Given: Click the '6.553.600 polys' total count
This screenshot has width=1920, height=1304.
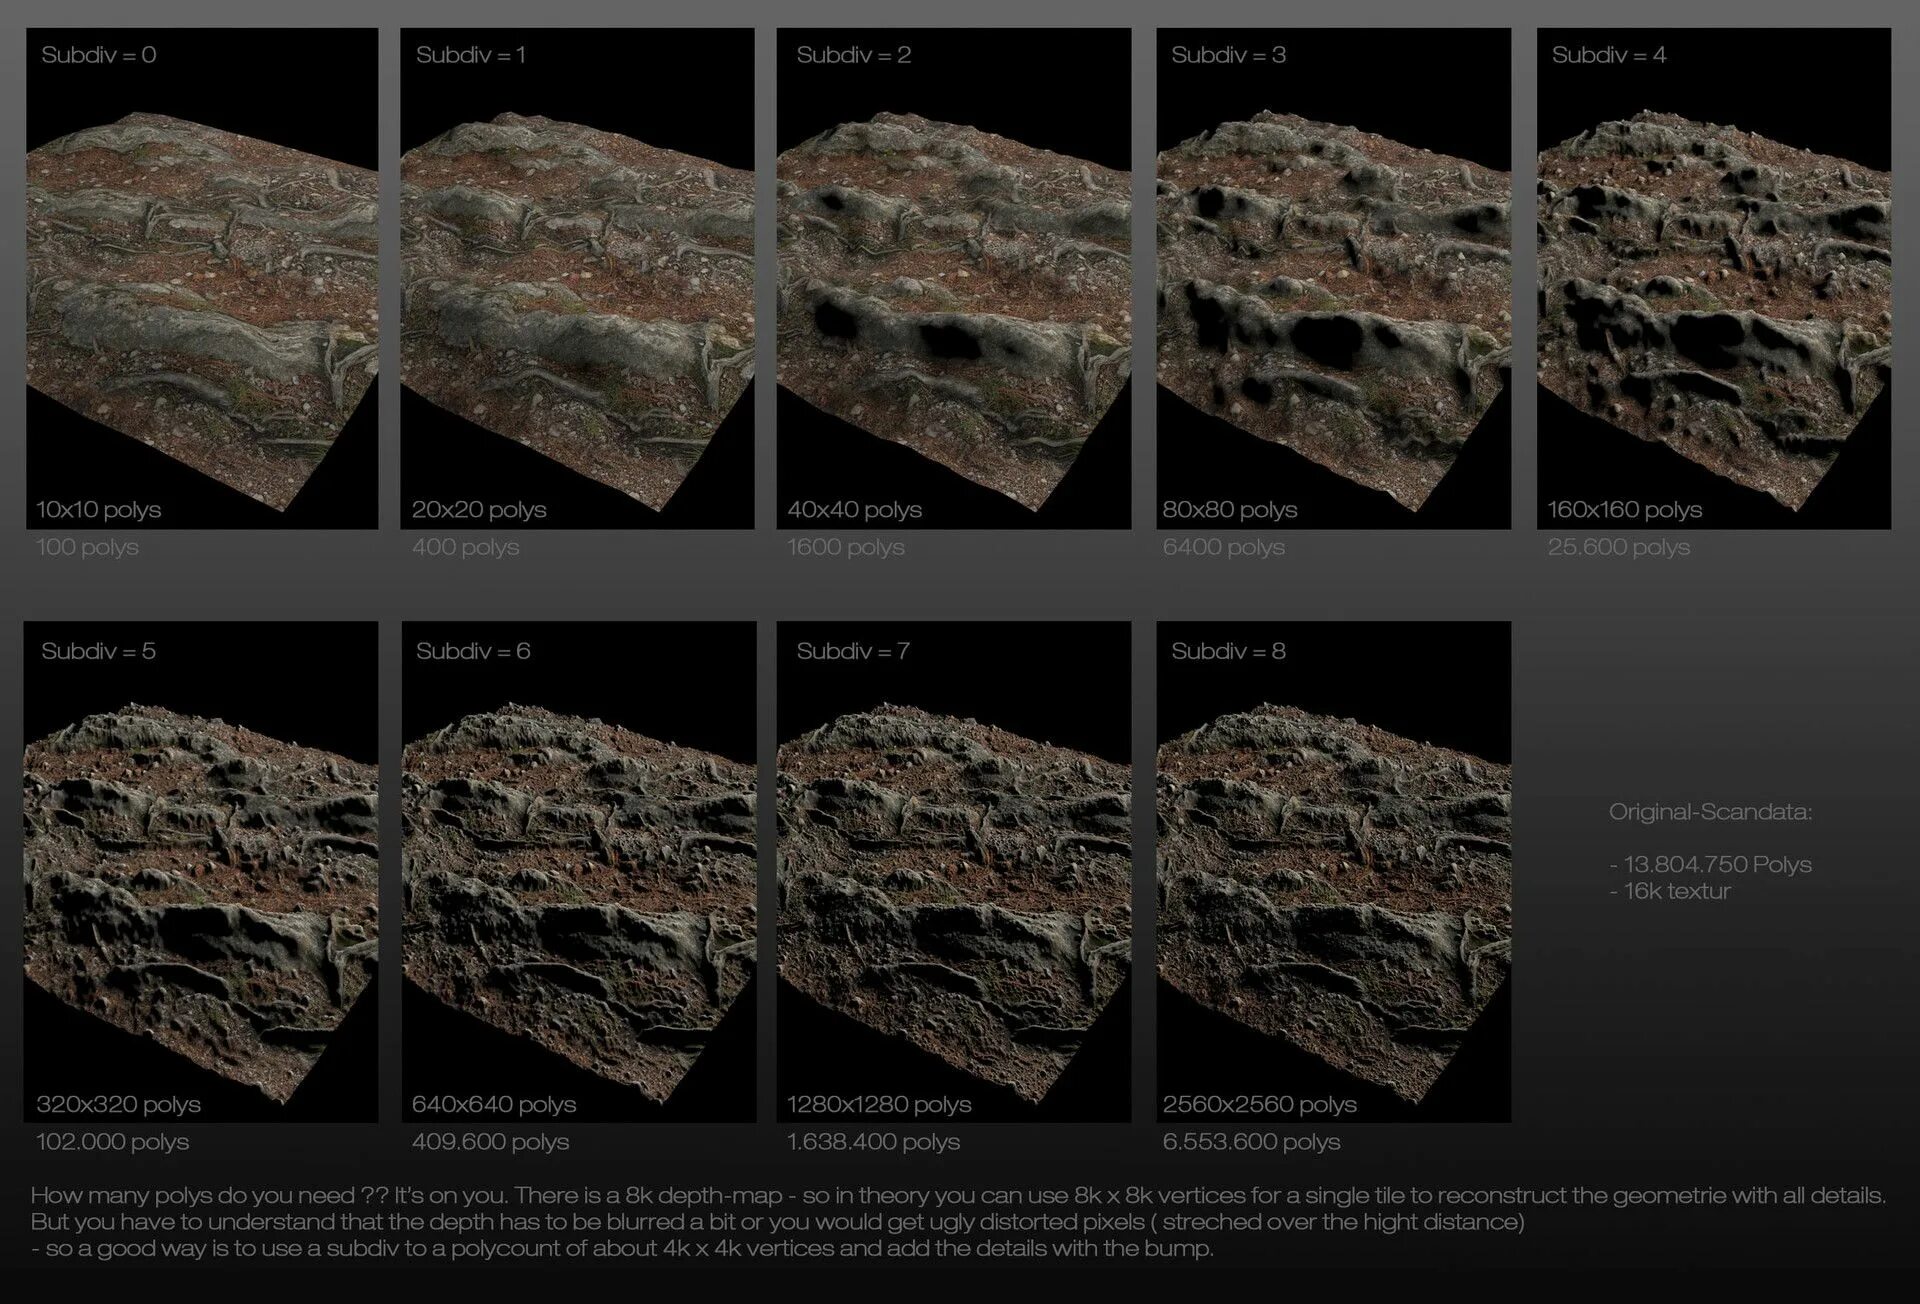Looking at the screenshot, I should [x=1251, y=1142].
